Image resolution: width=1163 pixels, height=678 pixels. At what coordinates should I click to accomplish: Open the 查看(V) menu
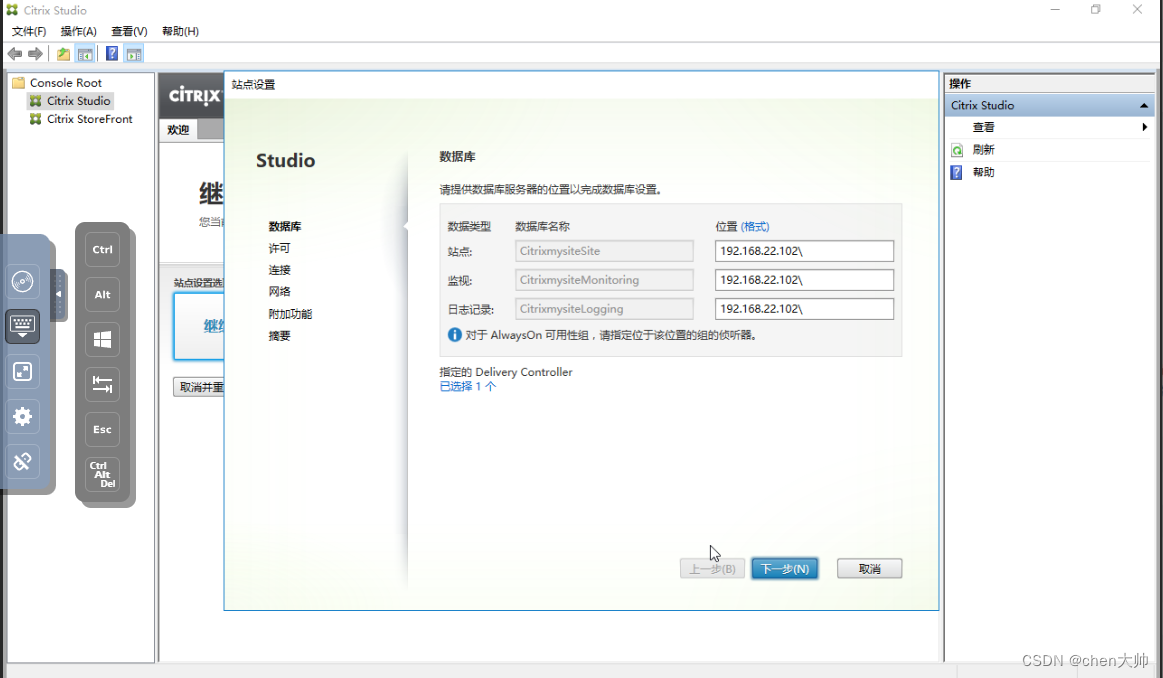129,31
